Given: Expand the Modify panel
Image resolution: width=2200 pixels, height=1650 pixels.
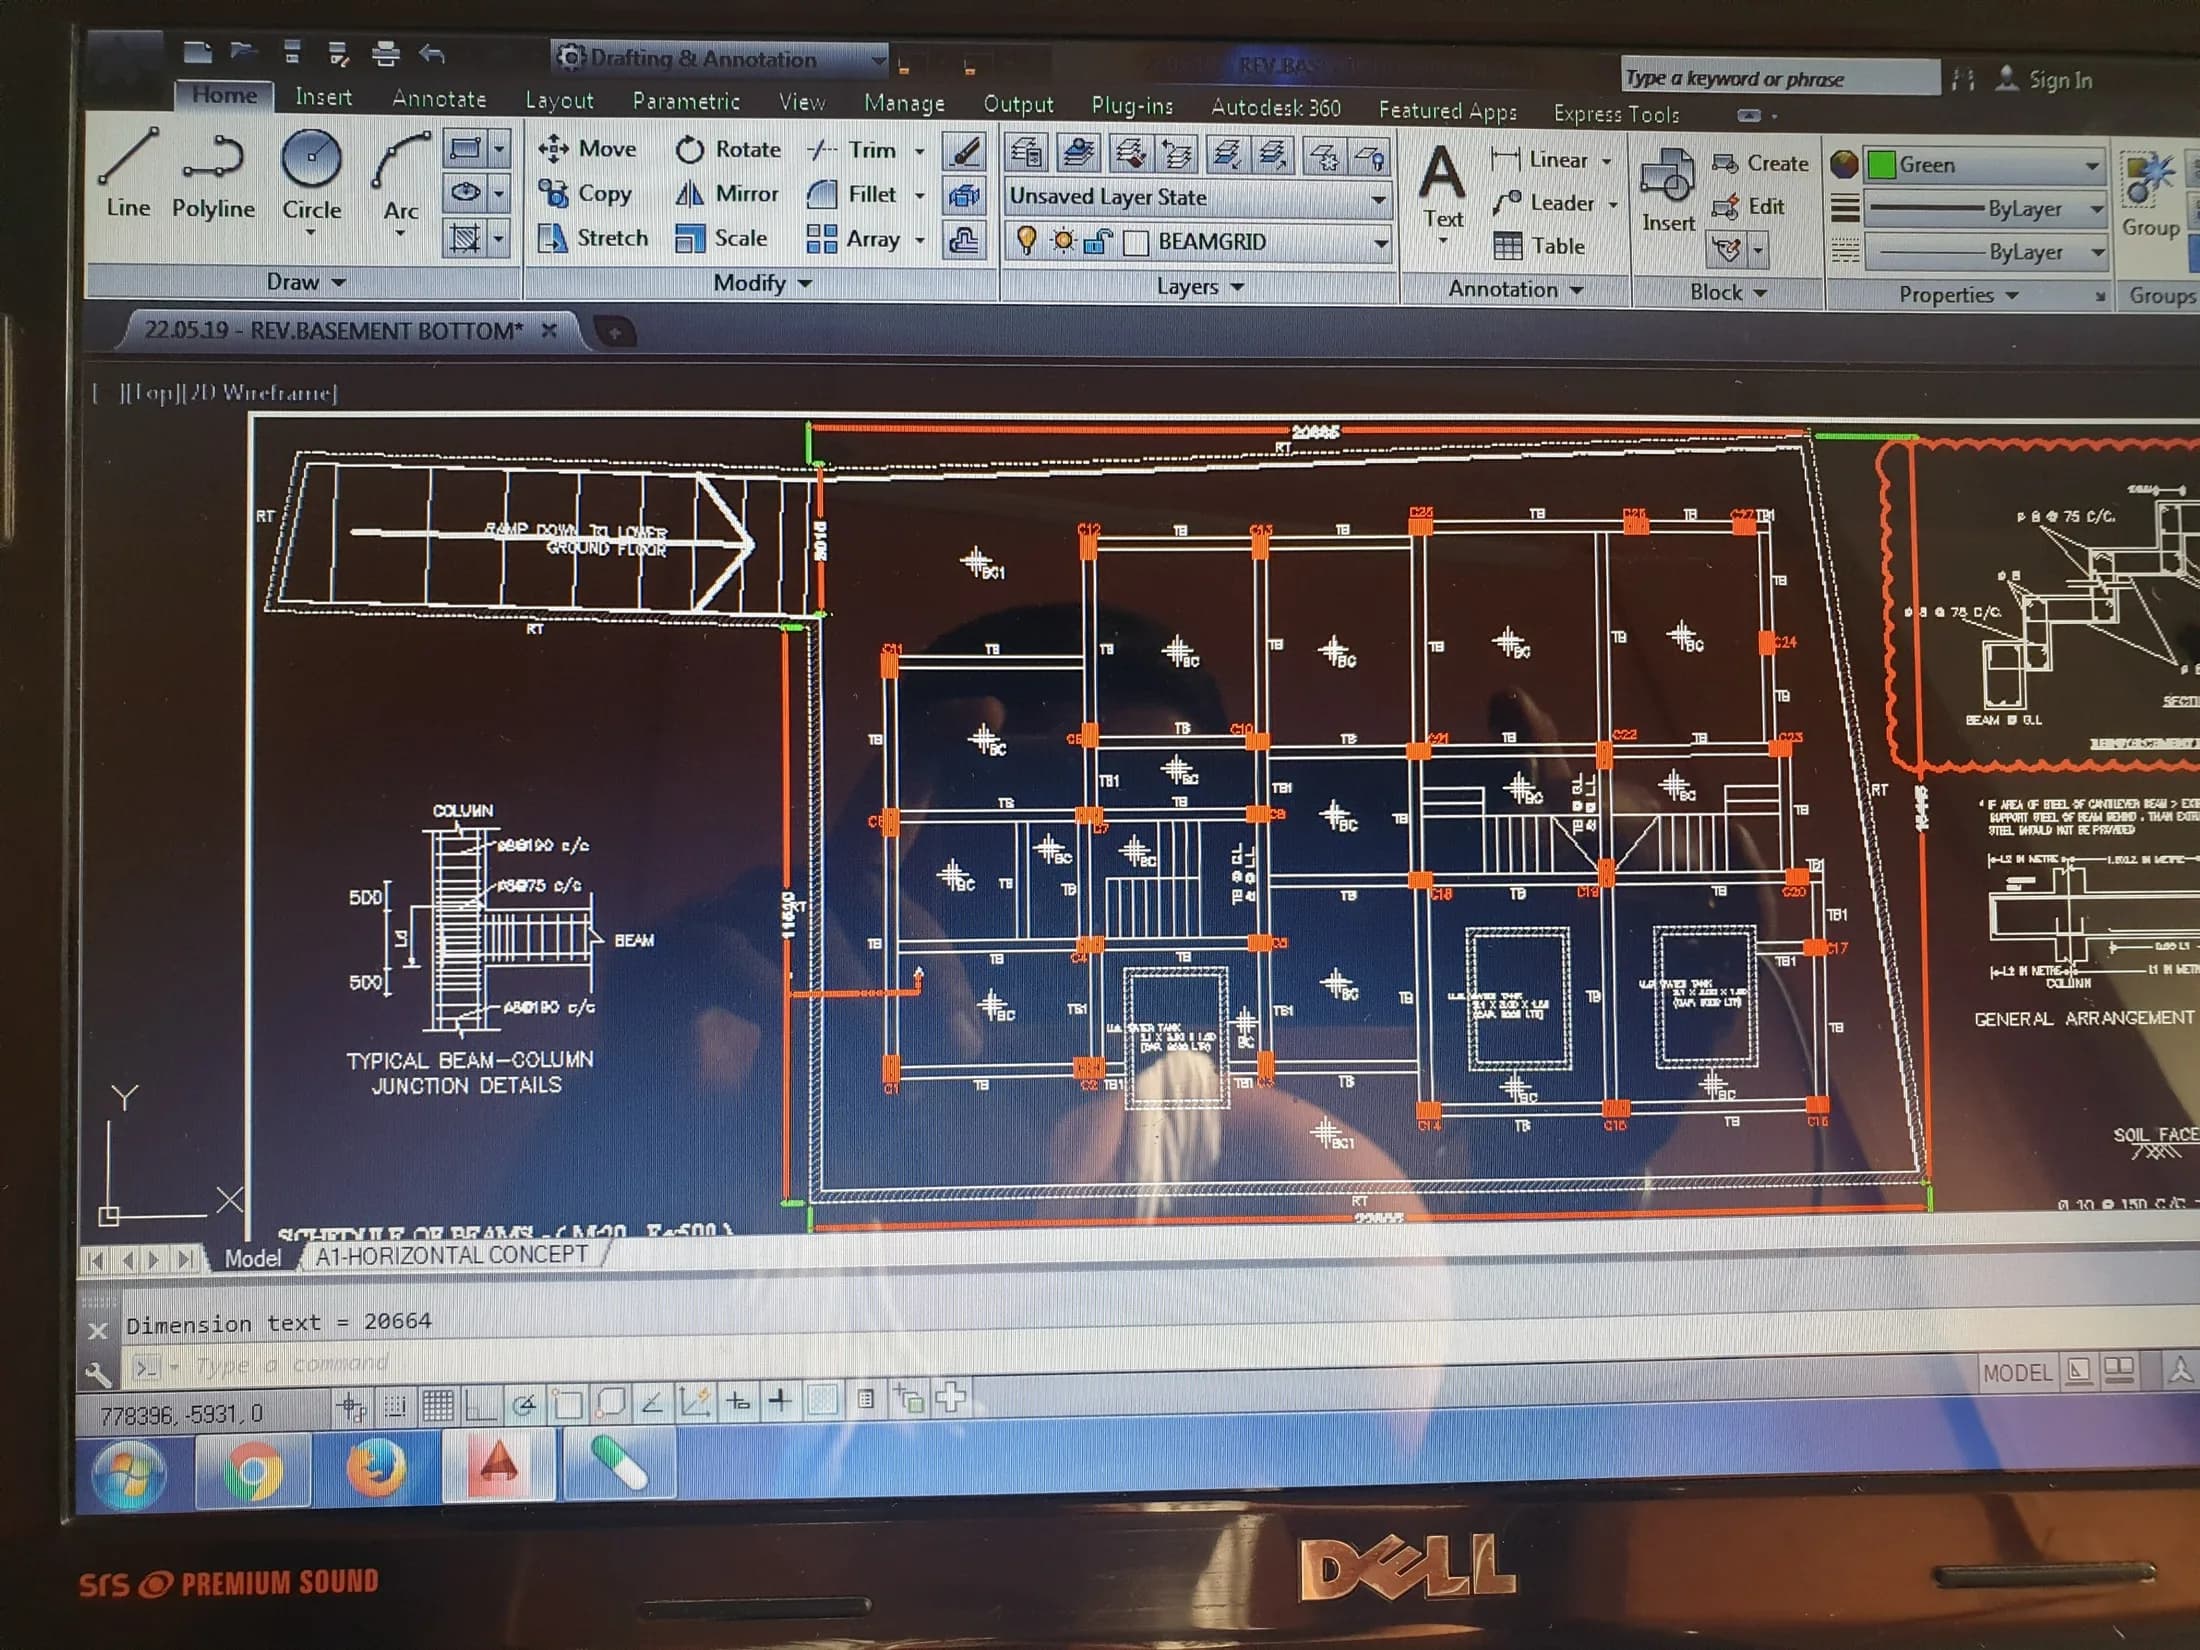Looking at the screenshot, I should tap(761, 284).
